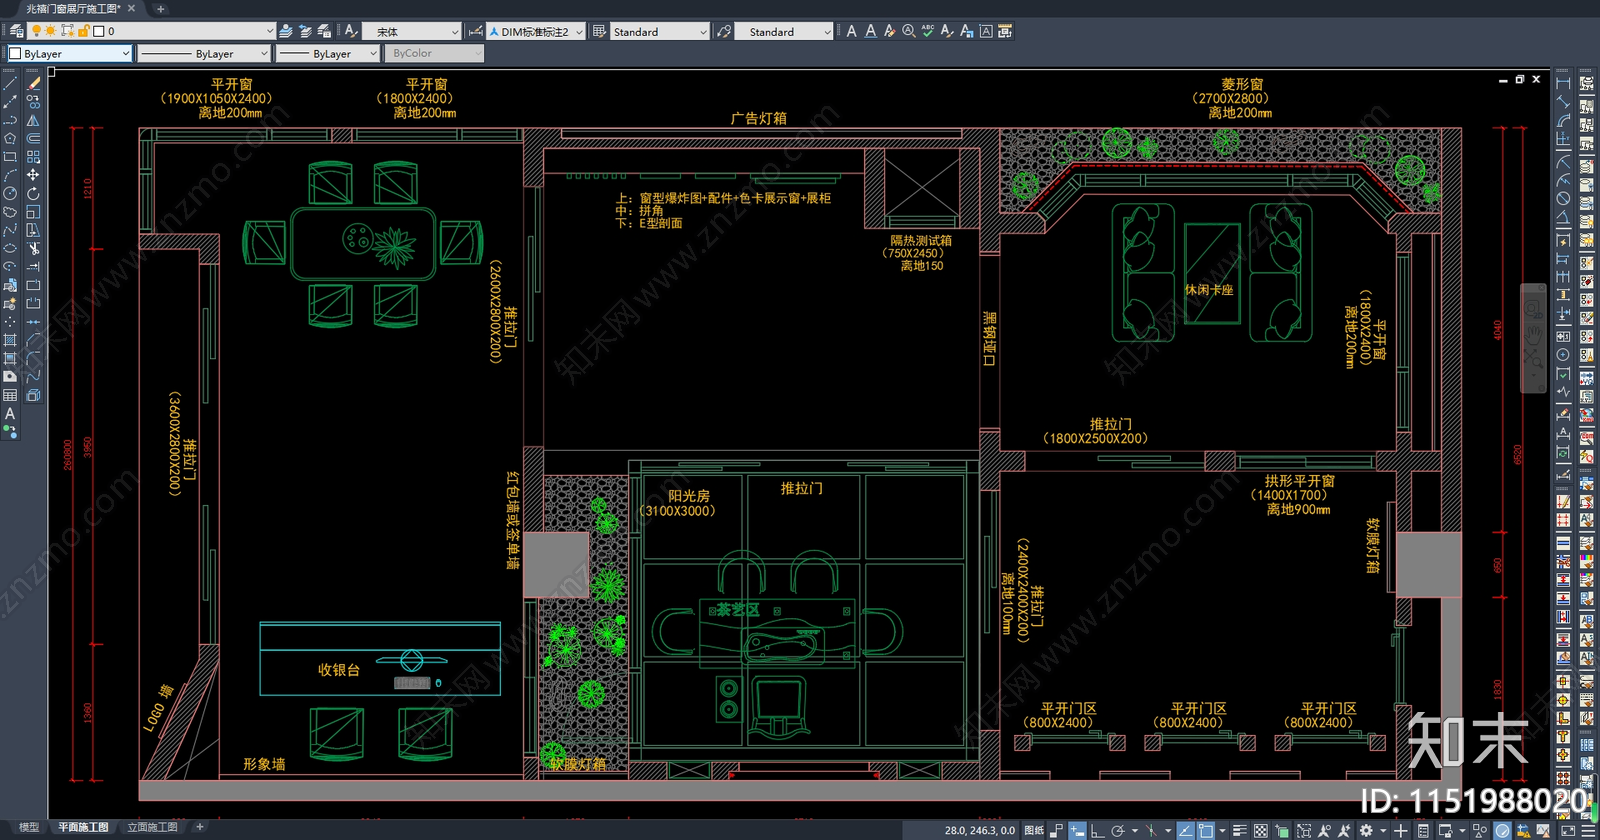
Task: Toggle transparency display in status bar
Action: [x=1261, y=830]
